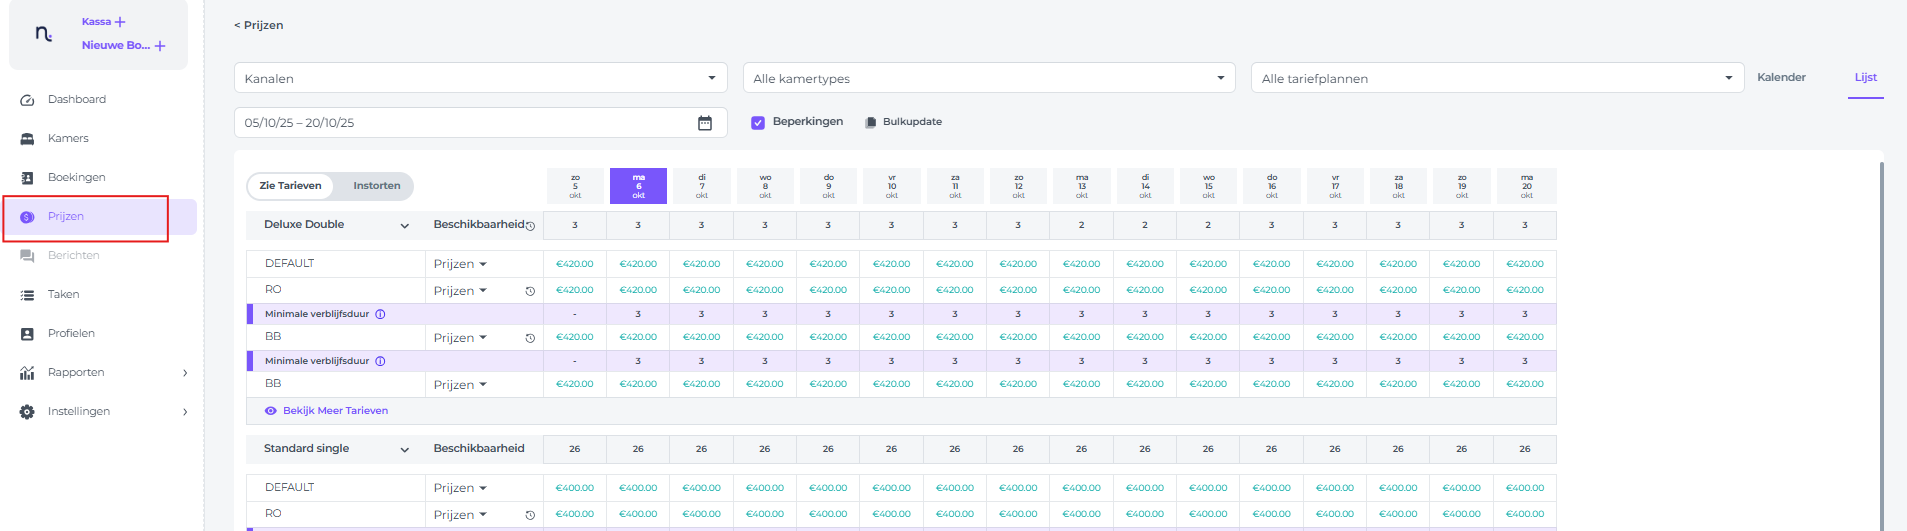Collapse the Deluxe Double room section
The width and height of the screenshot is (1907, 531).
click(404, 226)
